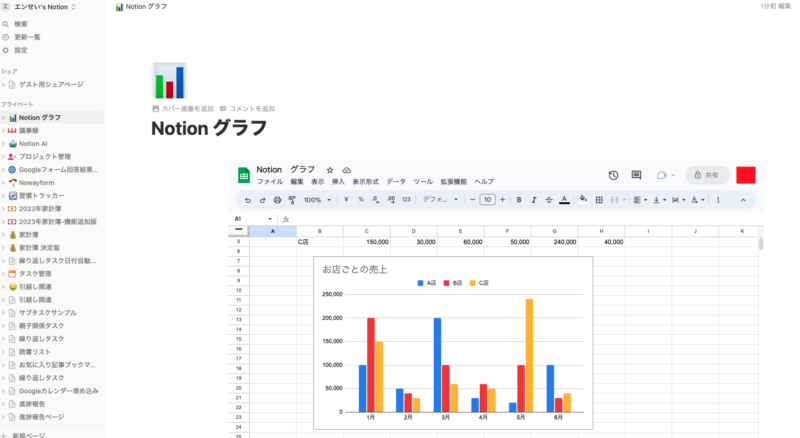This screenshot has width=800, height=438.
Task: Open the データ menu in Sheets
Action: (x=396, y=182)
